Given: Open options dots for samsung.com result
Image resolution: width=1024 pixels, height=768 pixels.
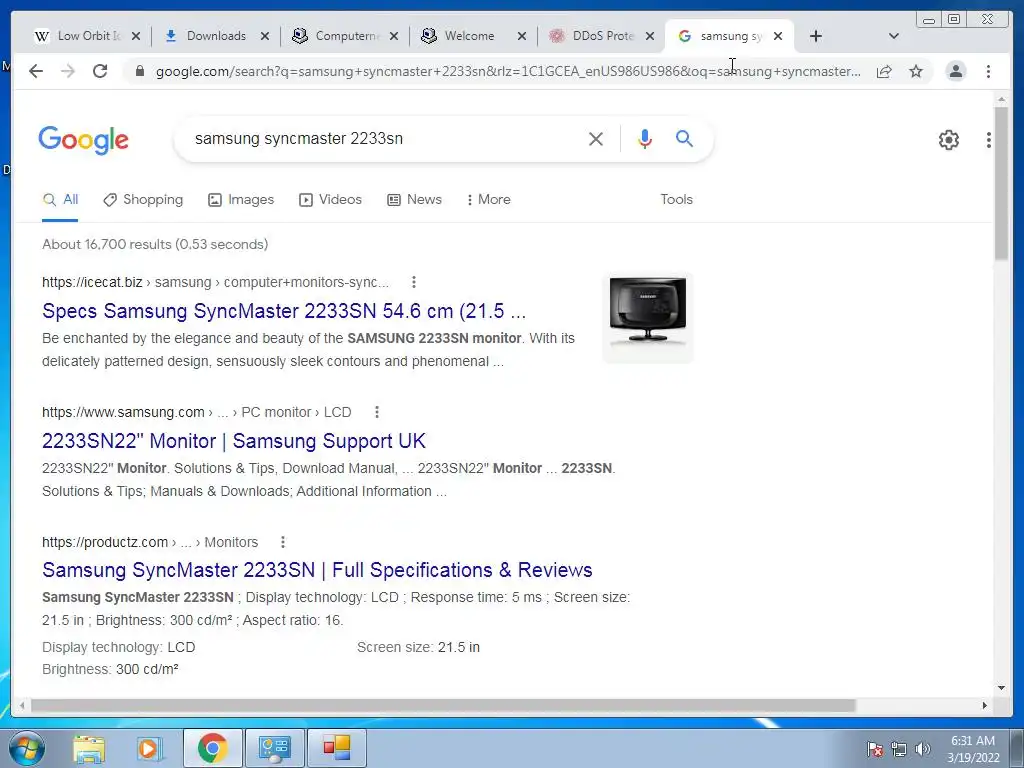Looking at the screenshot, I should coord(377,412).
